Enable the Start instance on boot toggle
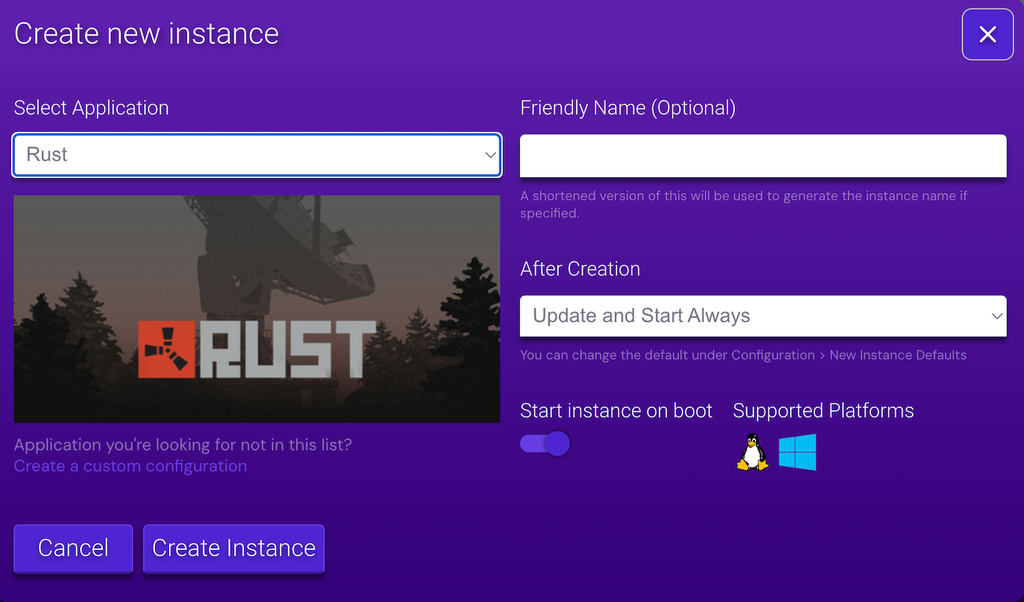The width and height of the screenshot is (1024, 602). click(x=544, y=443)
